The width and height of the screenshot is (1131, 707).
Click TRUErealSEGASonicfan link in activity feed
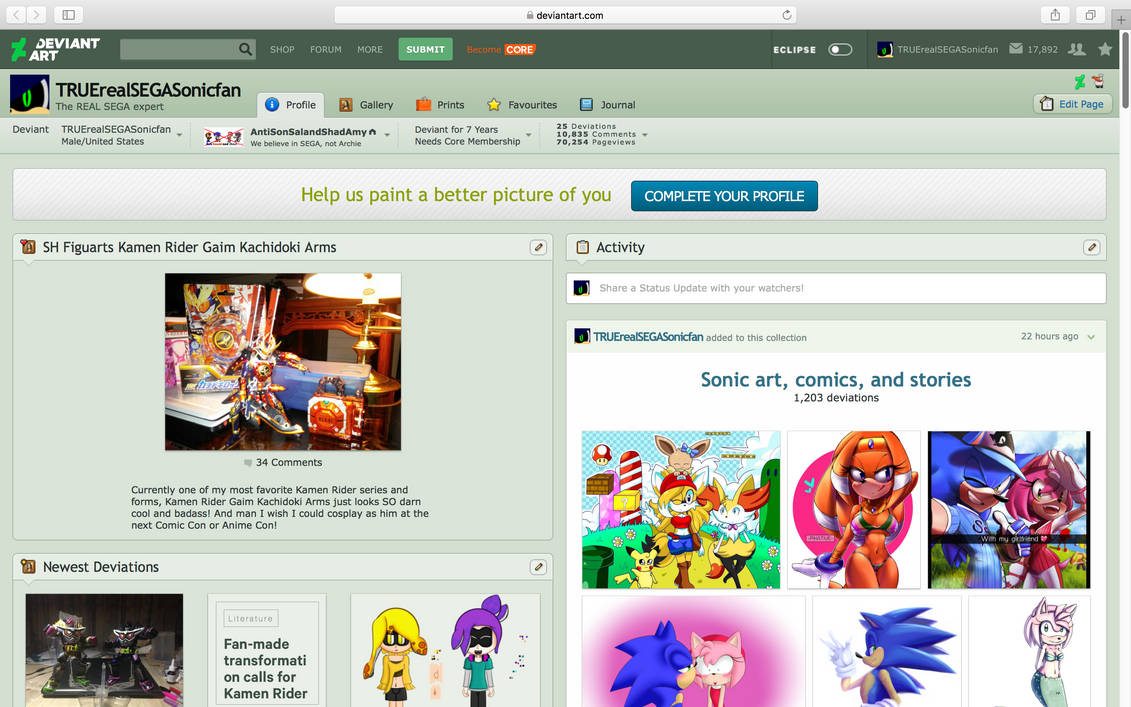(648, 337)
